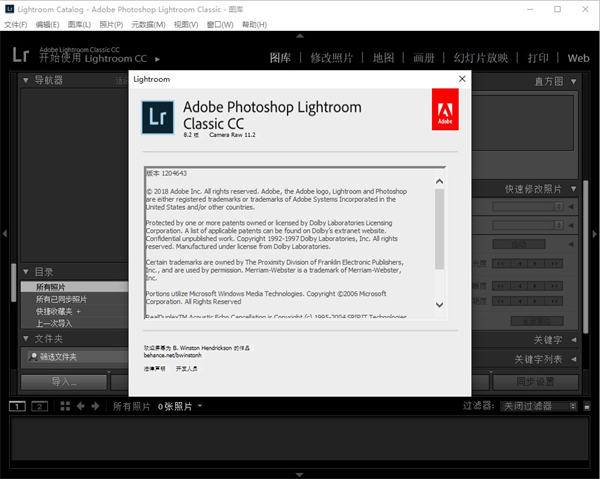
Task: Click the 同步设置 button
Action: (x=535, y=382)
